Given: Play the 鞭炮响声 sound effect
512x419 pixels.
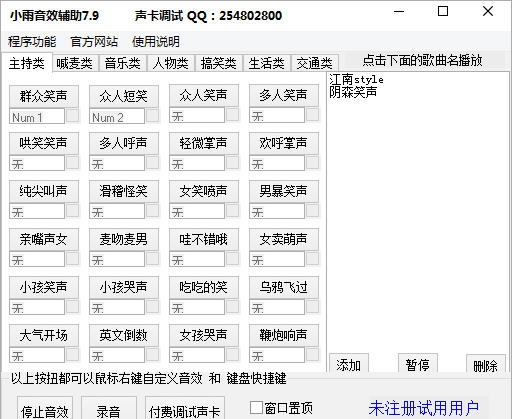Looking at the screenshot, I should pyautogui.click(x=284, y=335).
